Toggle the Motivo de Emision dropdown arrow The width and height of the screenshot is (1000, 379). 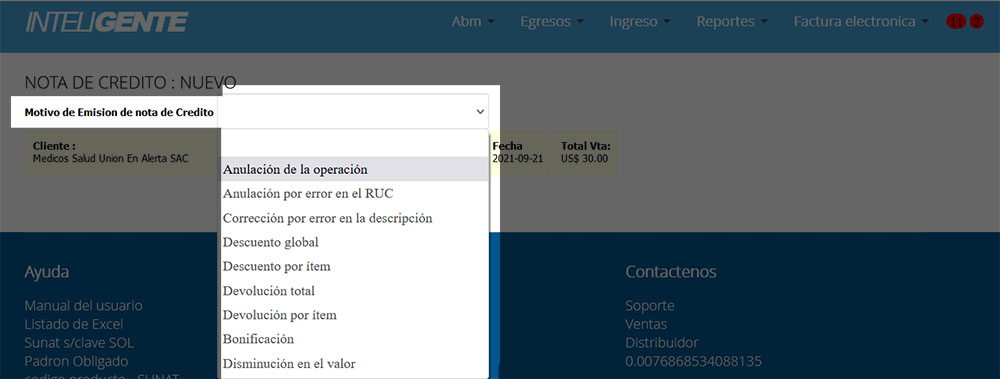pos(480,112)
